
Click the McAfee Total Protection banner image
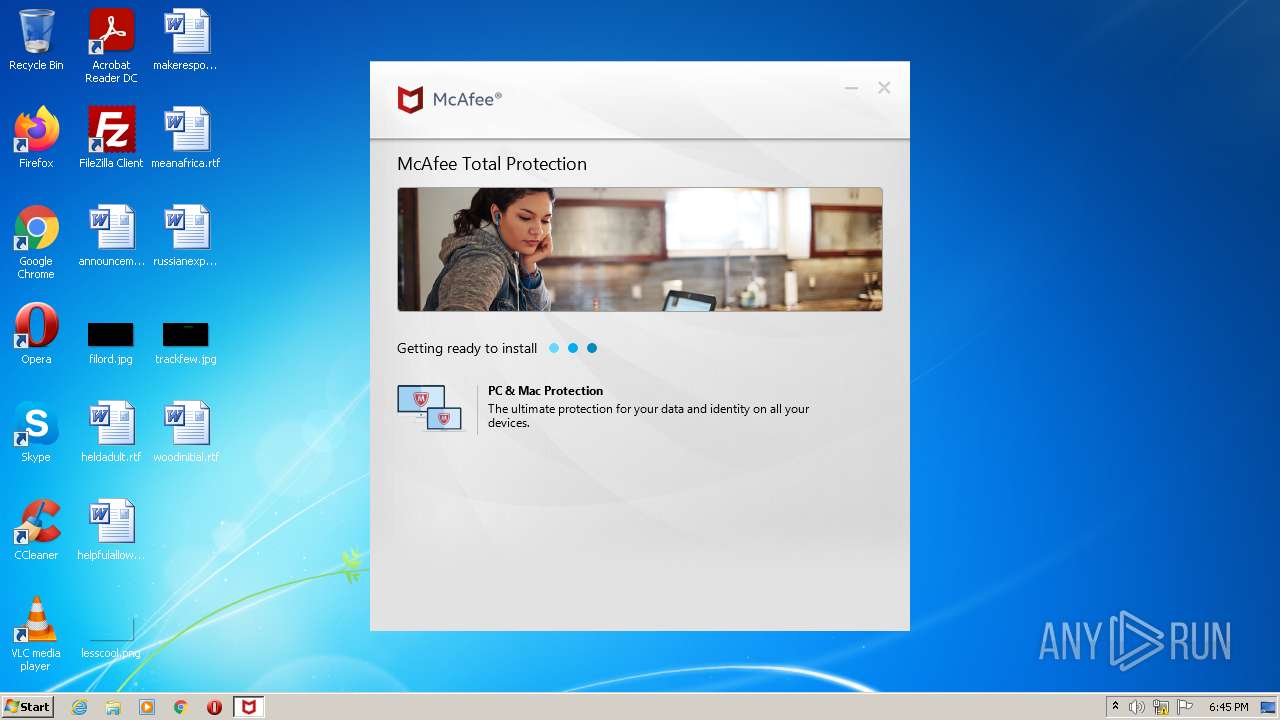(x=640, y=249)
